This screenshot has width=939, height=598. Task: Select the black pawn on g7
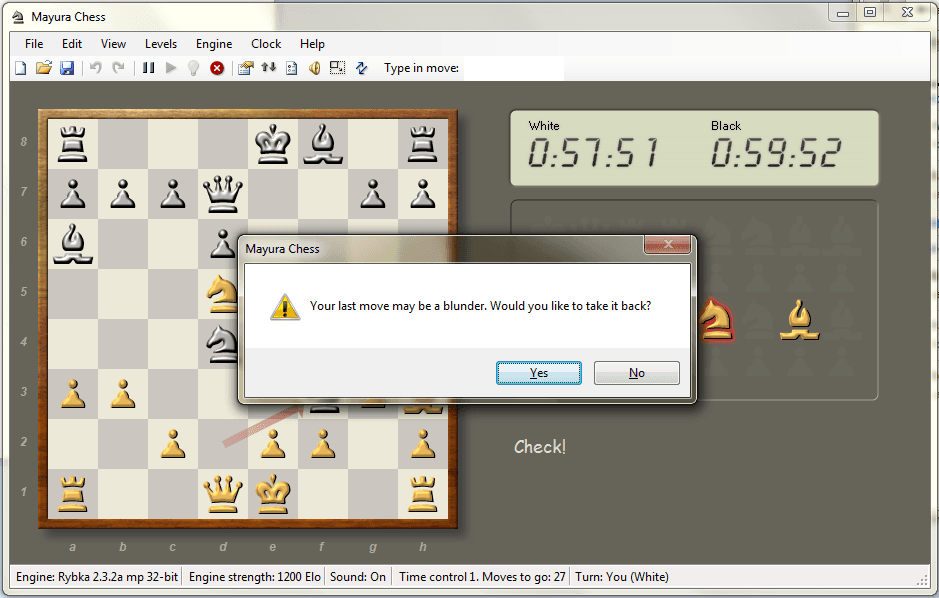point(373,194)
